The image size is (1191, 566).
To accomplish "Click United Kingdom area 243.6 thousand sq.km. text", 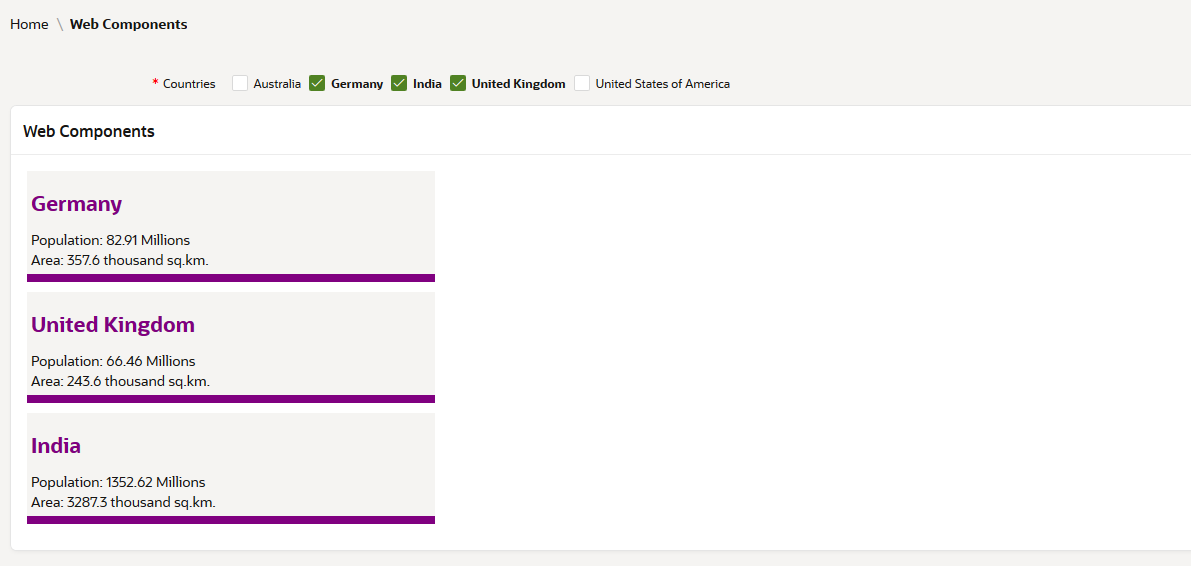I will click(121, 381).
